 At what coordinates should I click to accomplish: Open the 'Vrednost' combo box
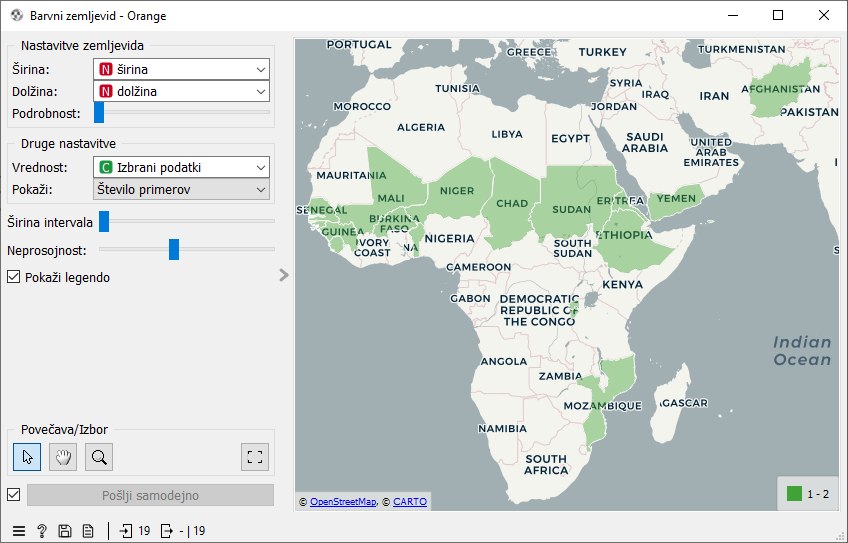point(181,167)
